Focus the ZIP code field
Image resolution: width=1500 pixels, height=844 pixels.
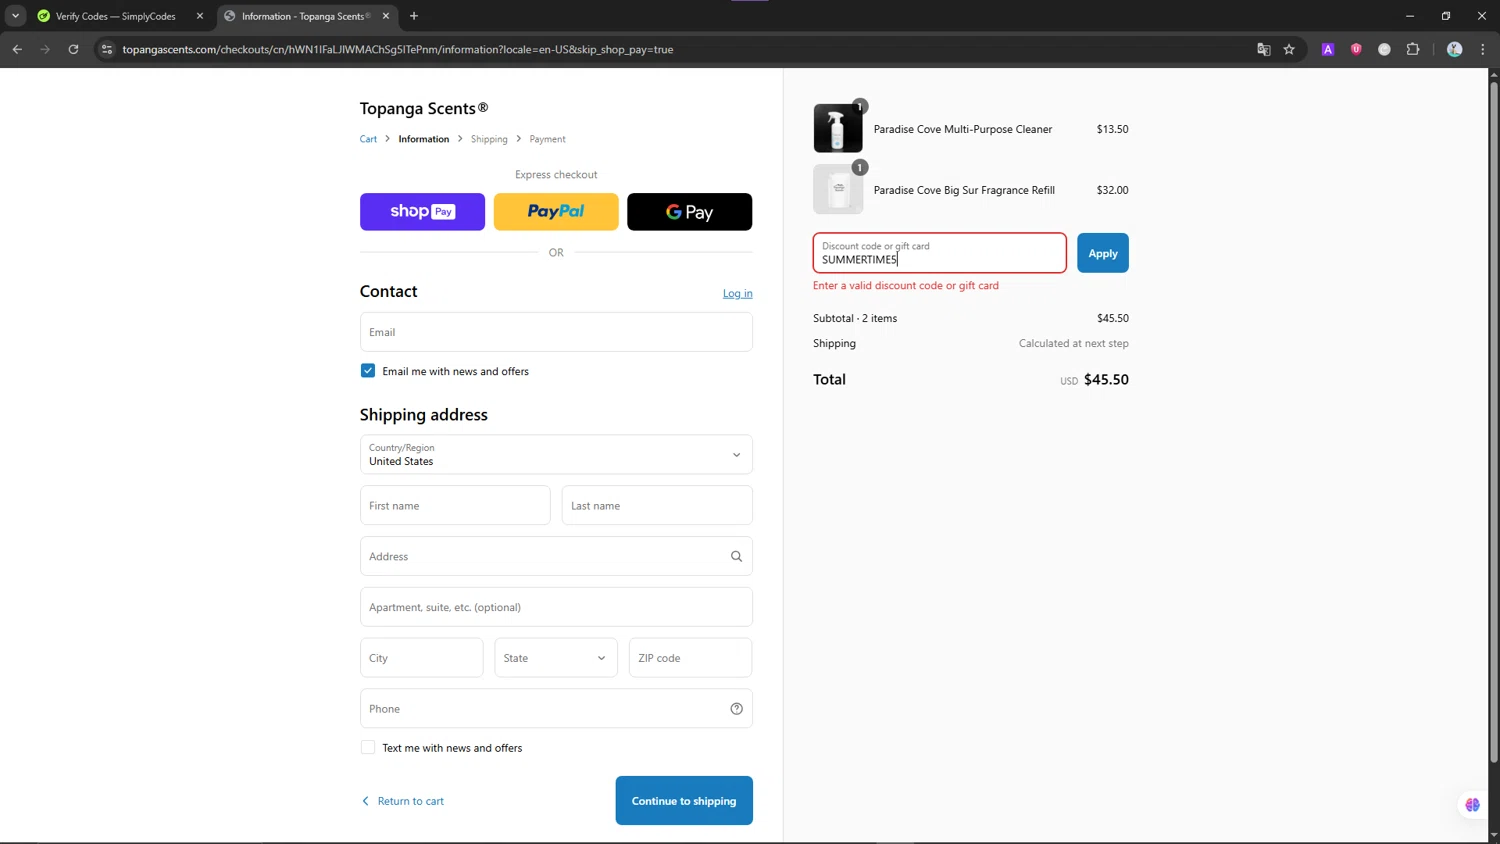pos(690,658)
